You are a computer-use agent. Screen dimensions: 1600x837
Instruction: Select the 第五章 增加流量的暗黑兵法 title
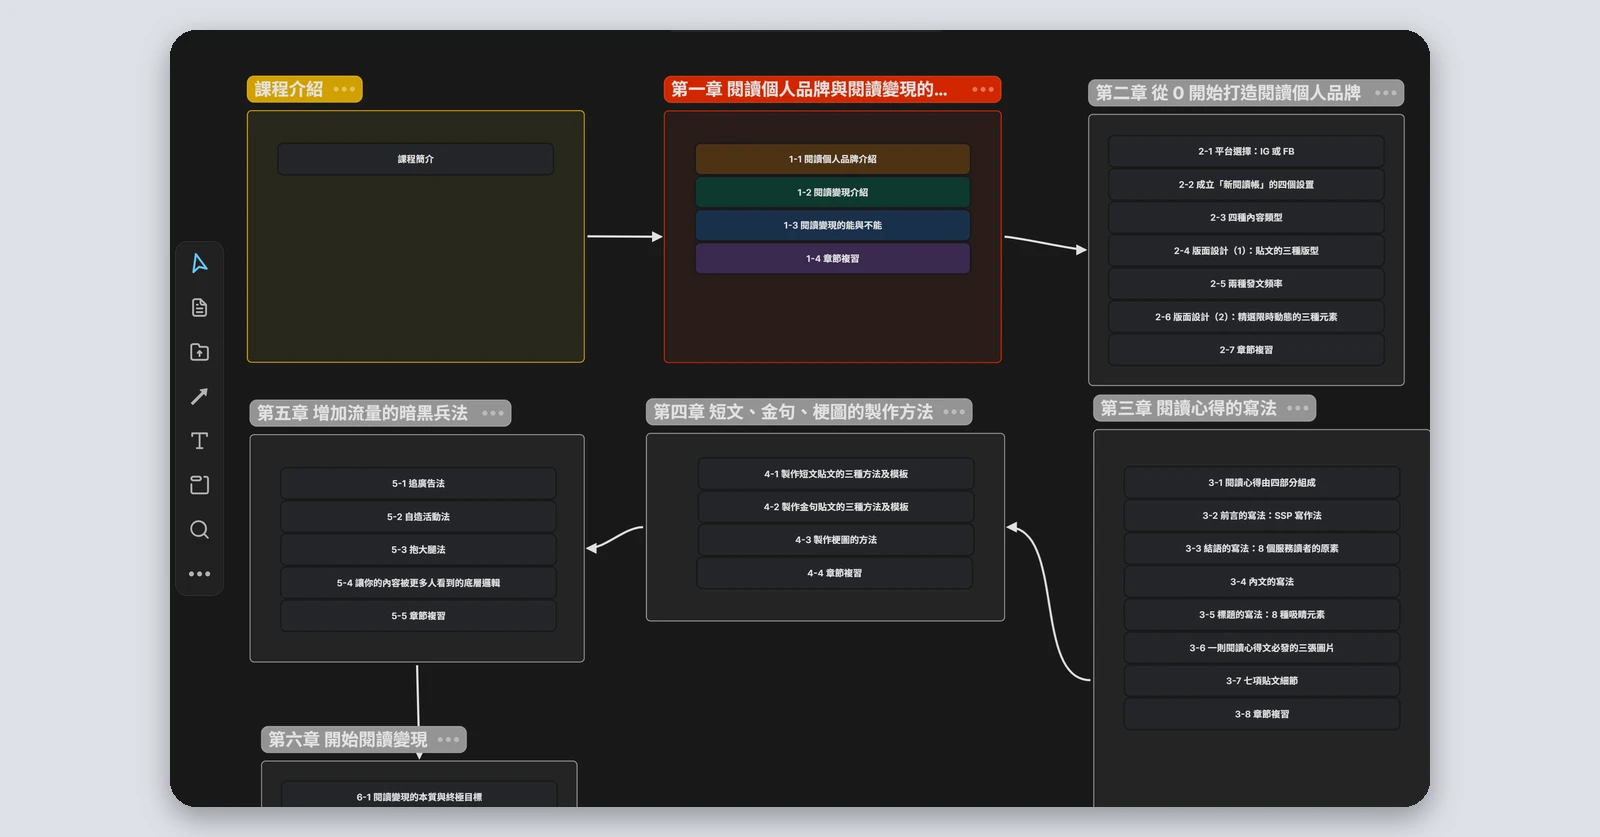coord(362,413)
